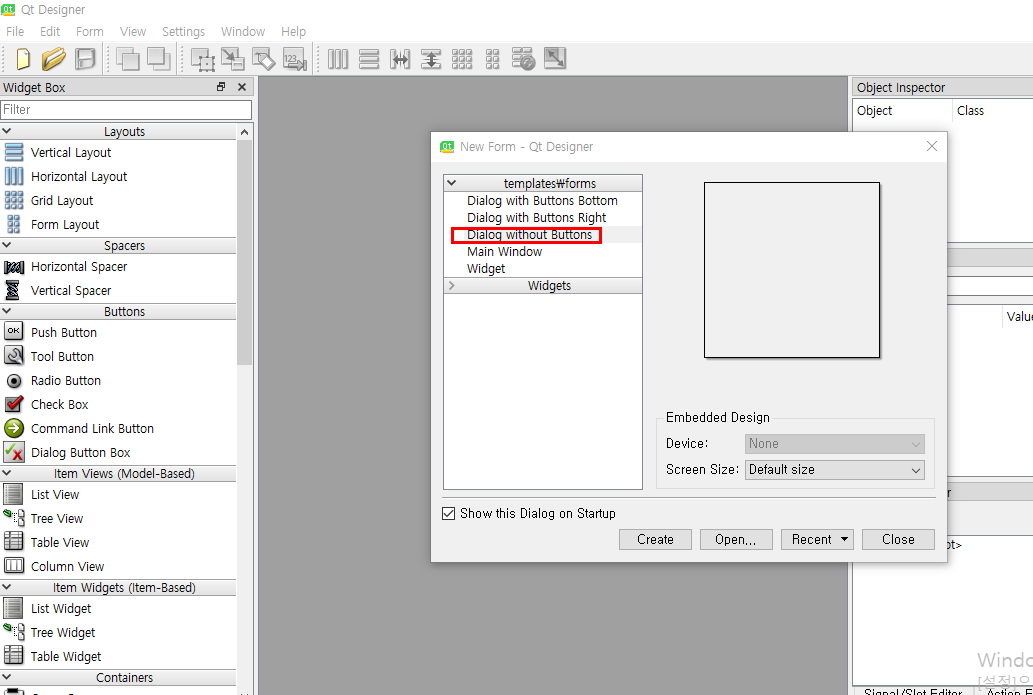Screen dimensions: 1033x695
Task: Click the Save floppy disk icon
Action: coord(85,59)
